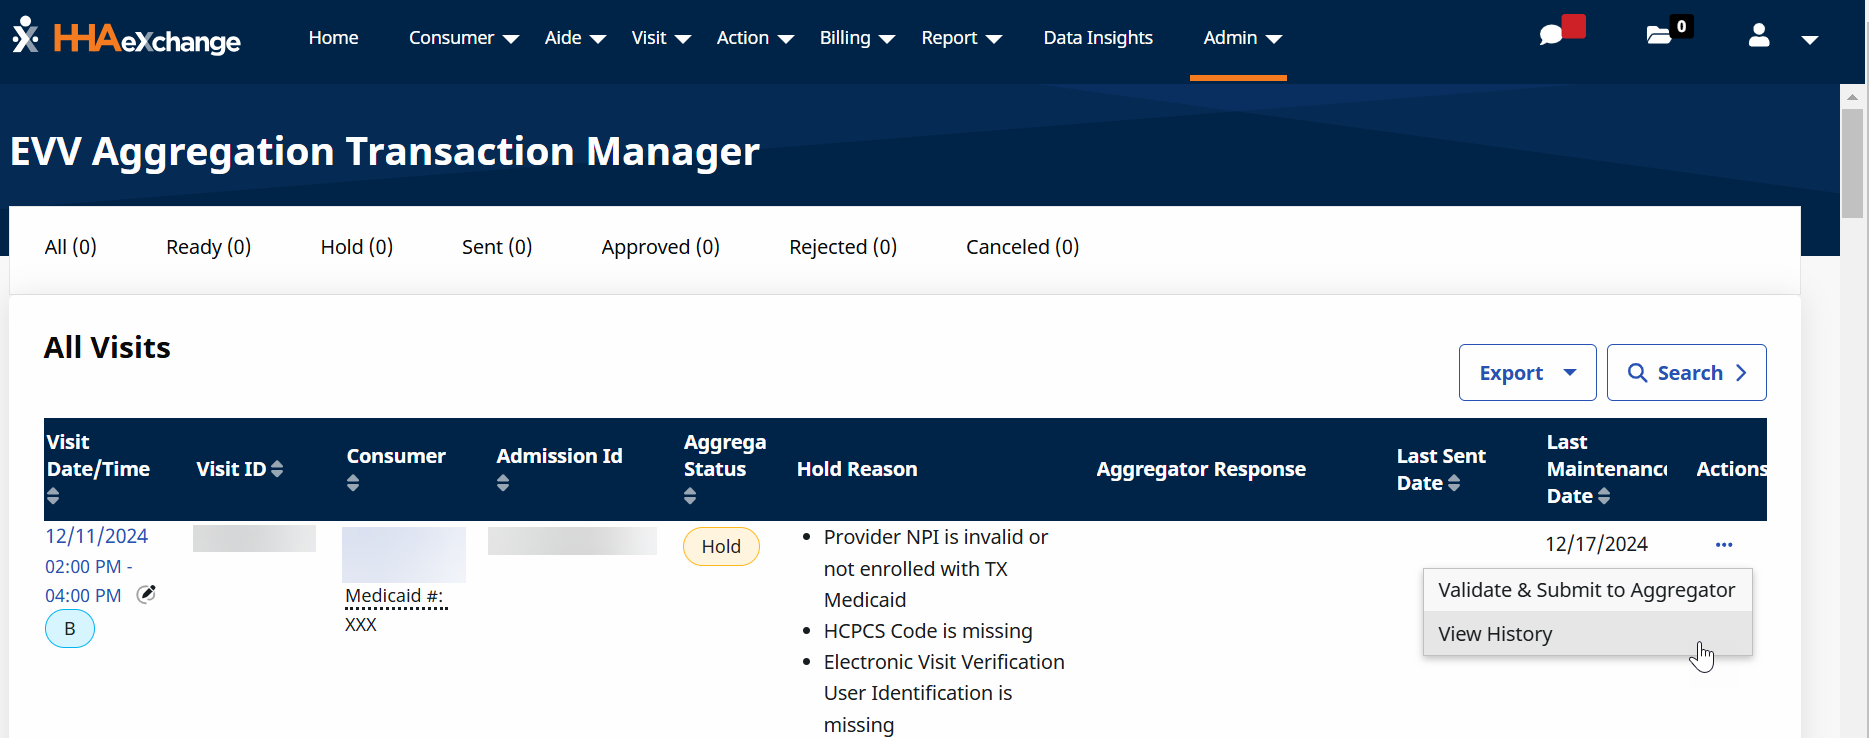Switch to the Rejected (0) tab

pos(842,247)
